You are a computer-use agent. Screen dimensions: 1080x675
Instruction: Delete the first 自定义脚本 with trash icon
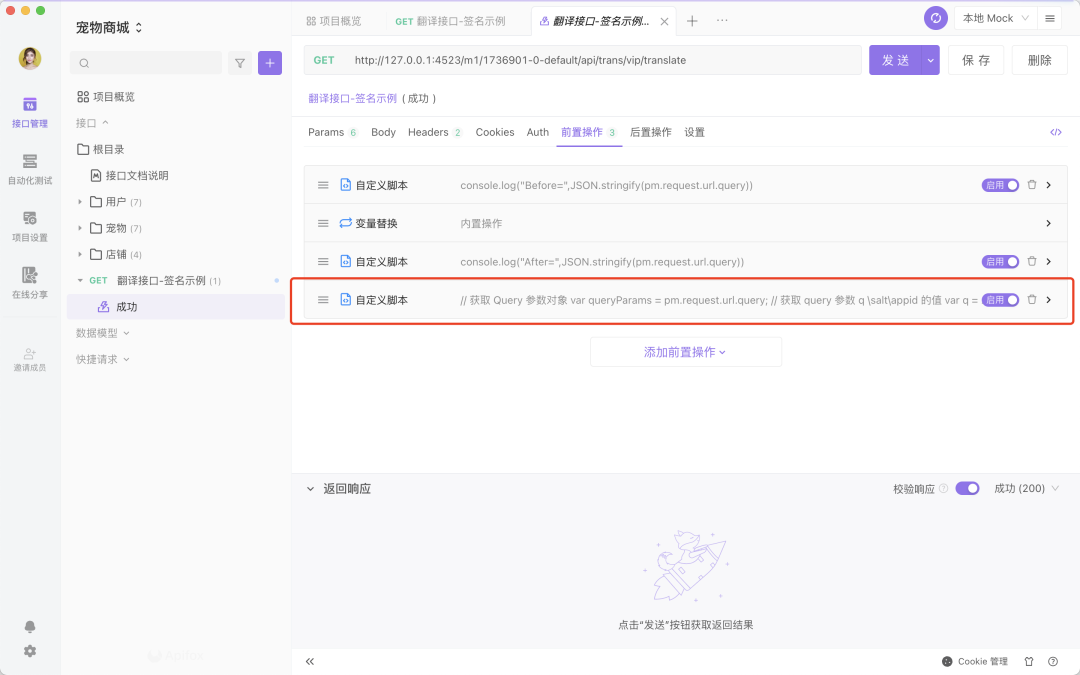pos(1031,184)
